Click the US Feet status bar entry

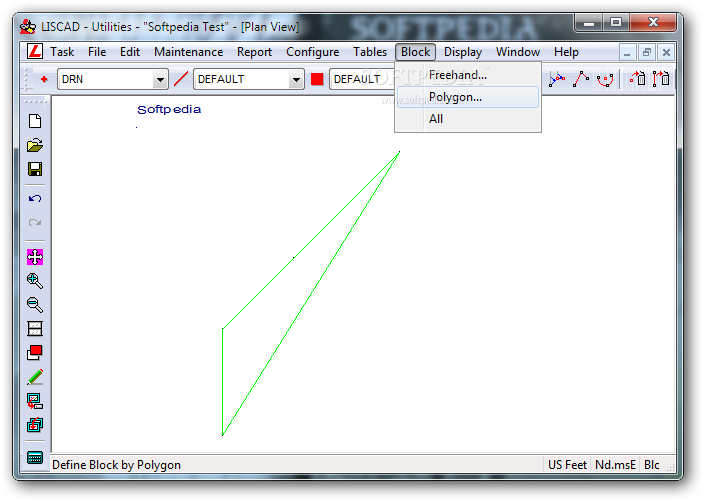567,465
